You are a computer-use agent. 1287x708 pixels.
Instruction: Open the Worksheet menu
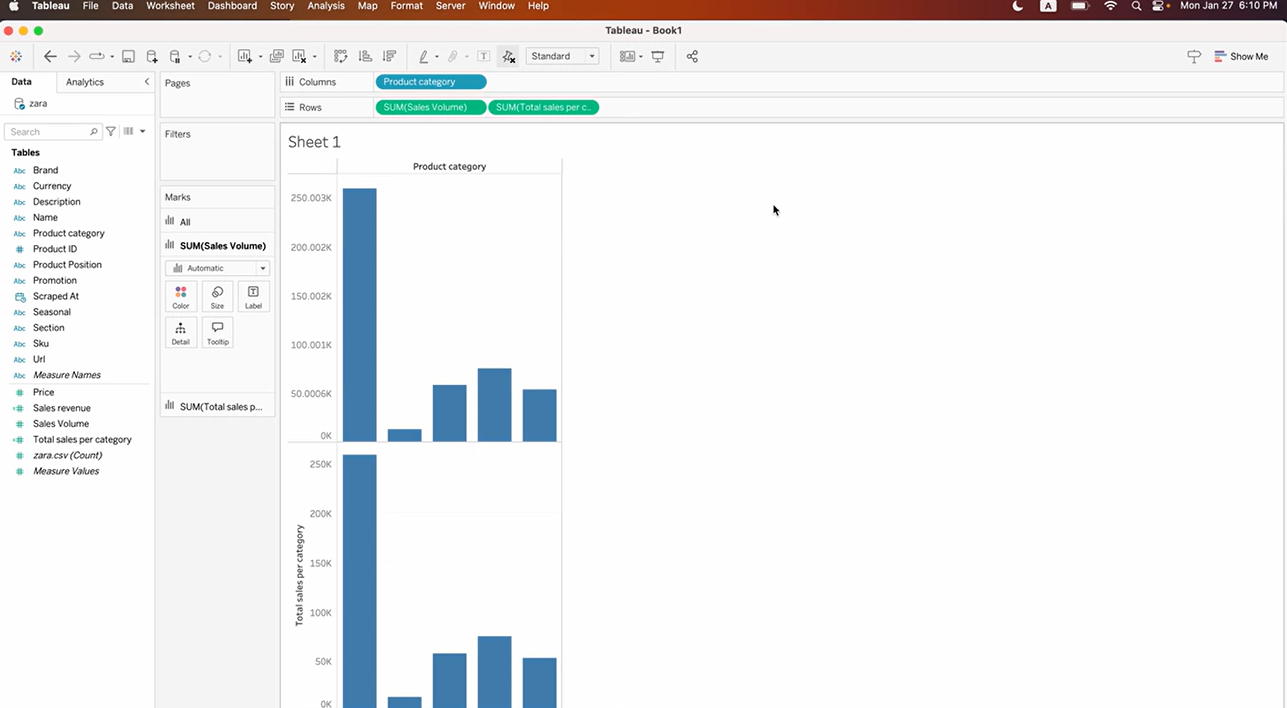(170, 6)
